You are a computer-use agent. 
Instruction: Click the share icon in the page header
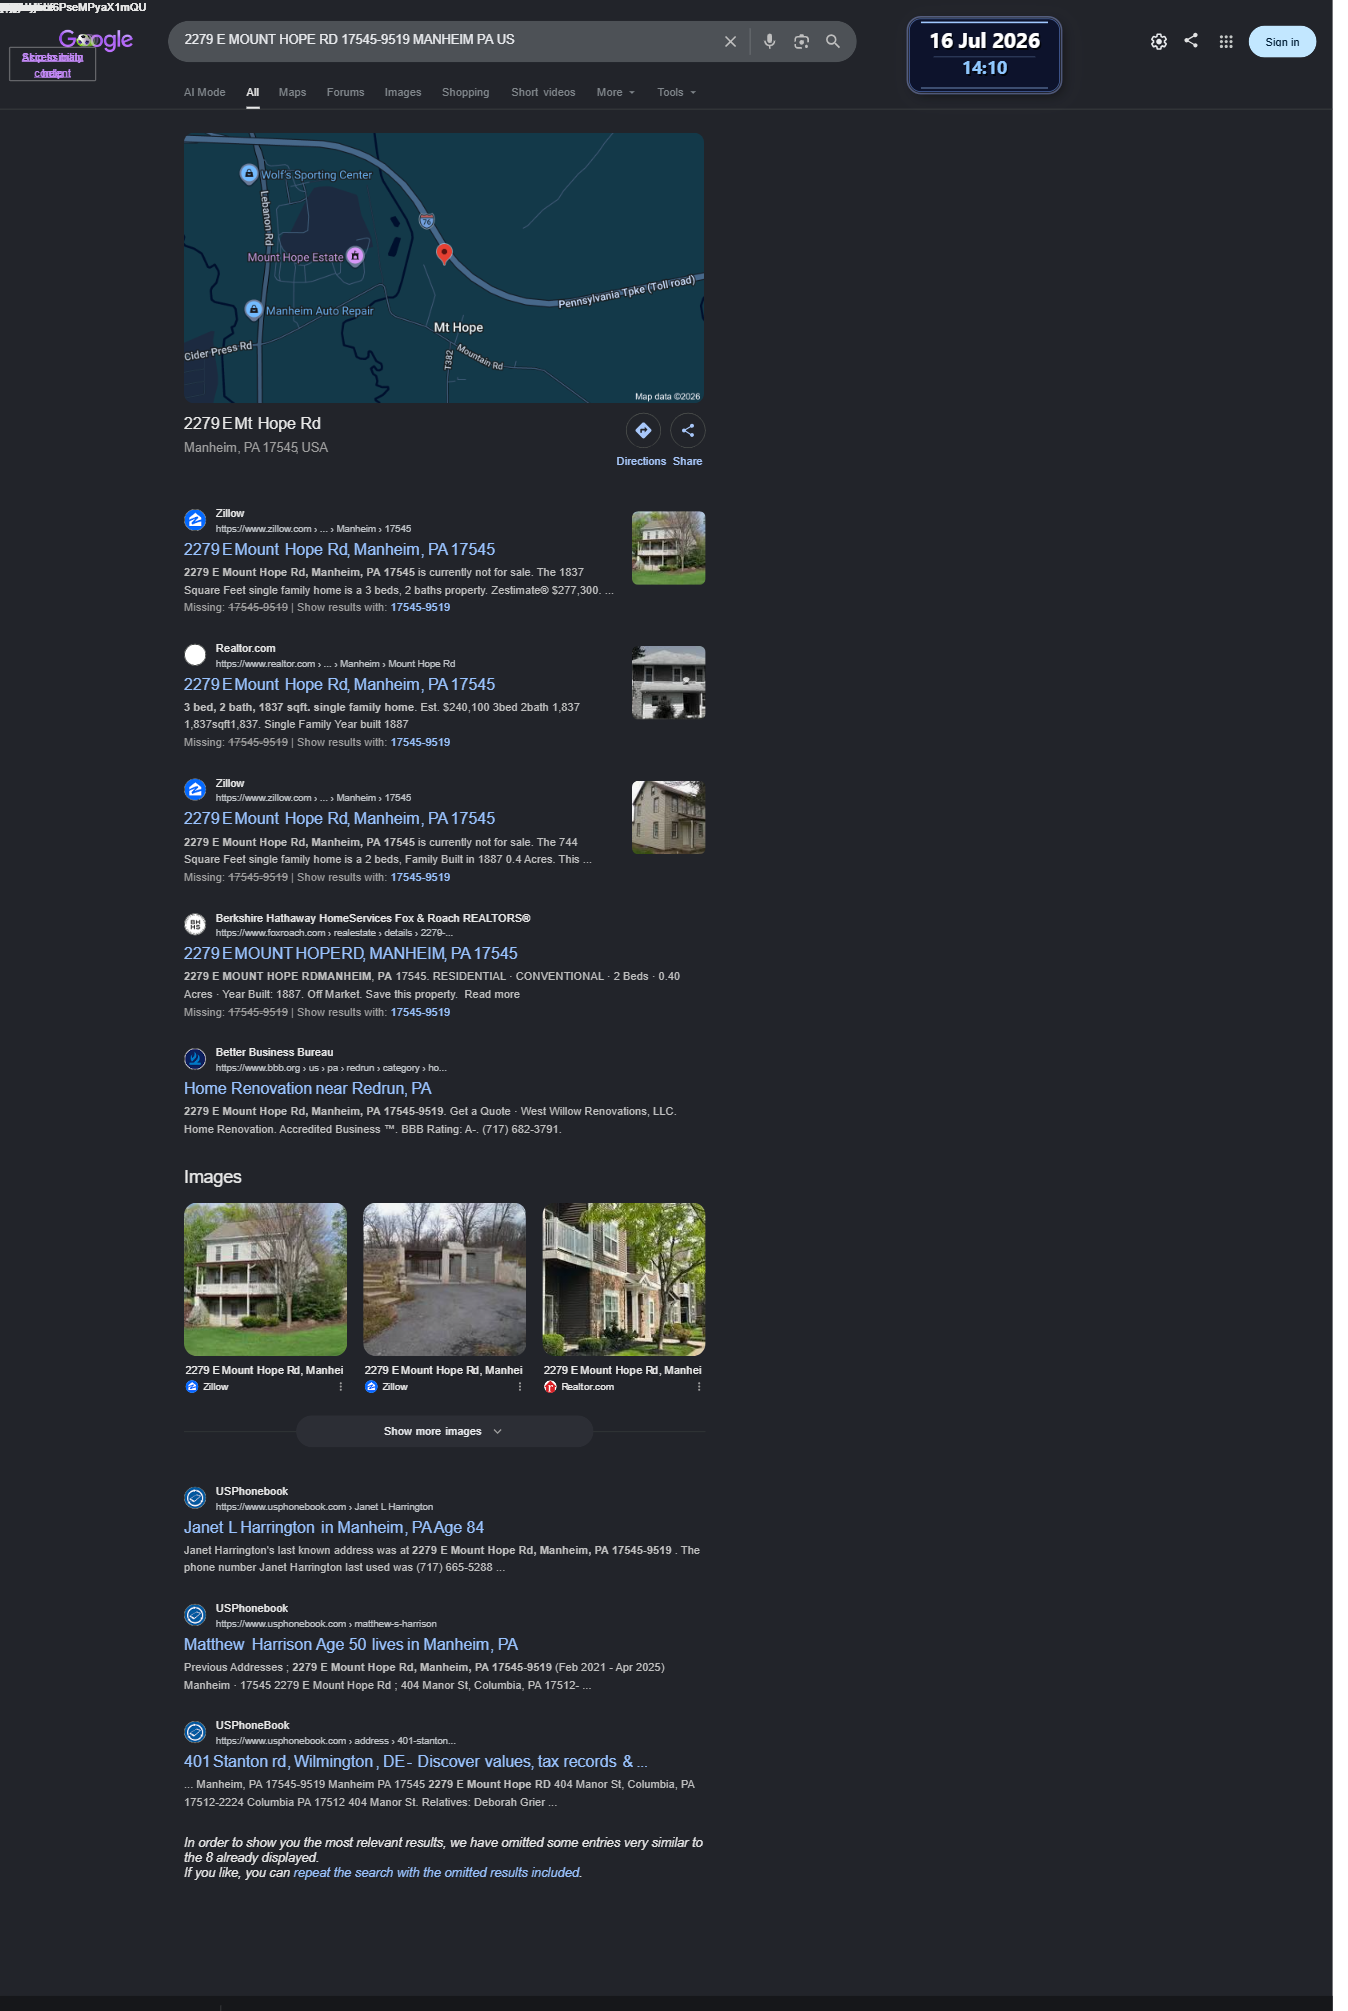[1191, 41]
